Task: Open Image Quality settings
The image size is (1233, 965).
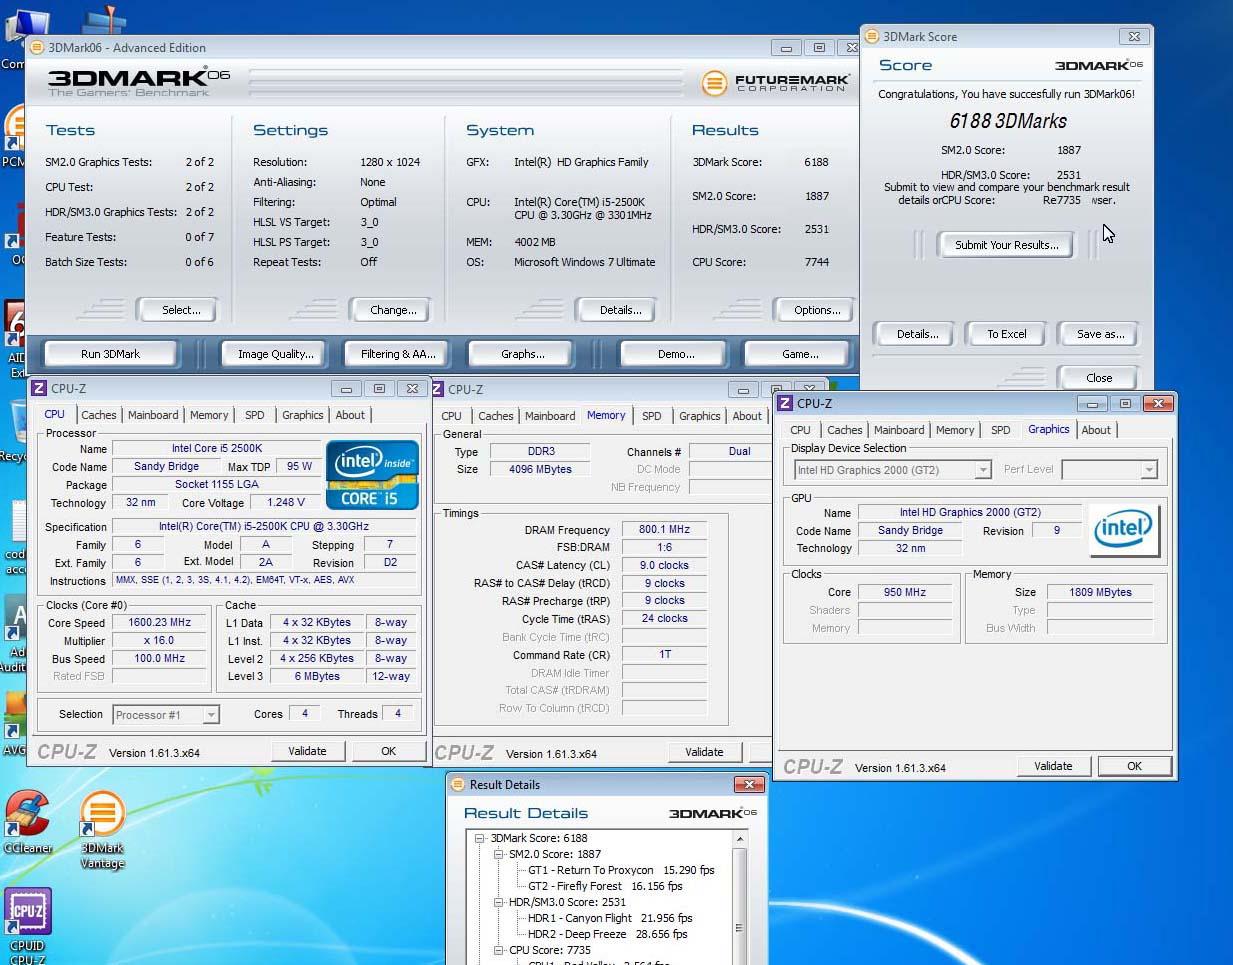Action: (275, 354)
